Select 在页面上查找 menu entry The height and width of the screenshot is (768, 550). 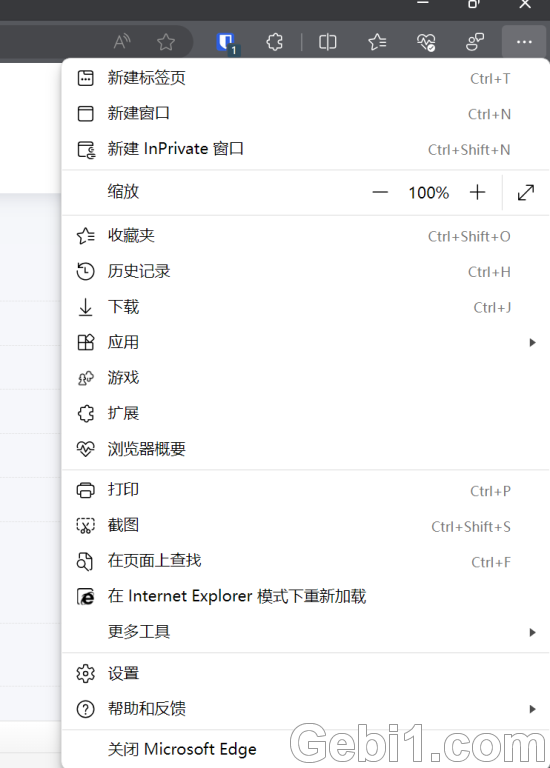(306, 561)
